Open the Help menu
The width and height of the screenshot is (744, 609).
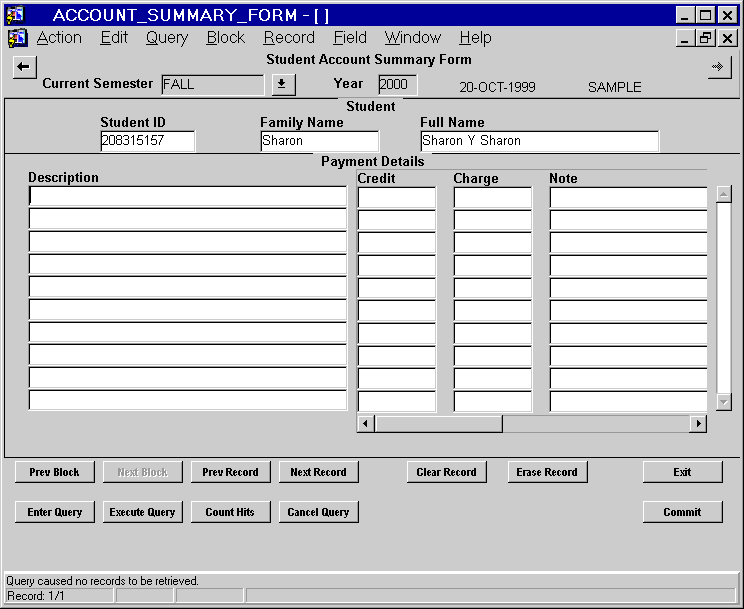click(x=475, y=37)
